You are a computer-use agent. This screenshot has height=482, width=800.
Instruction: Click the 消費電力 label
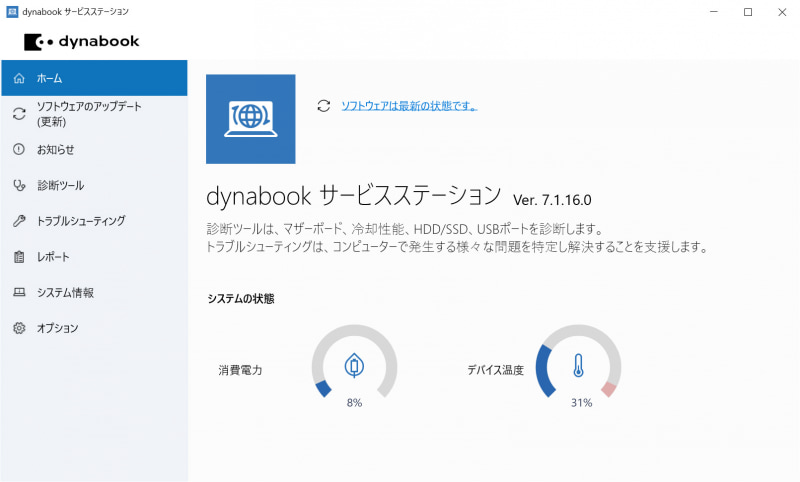point(240,370)
